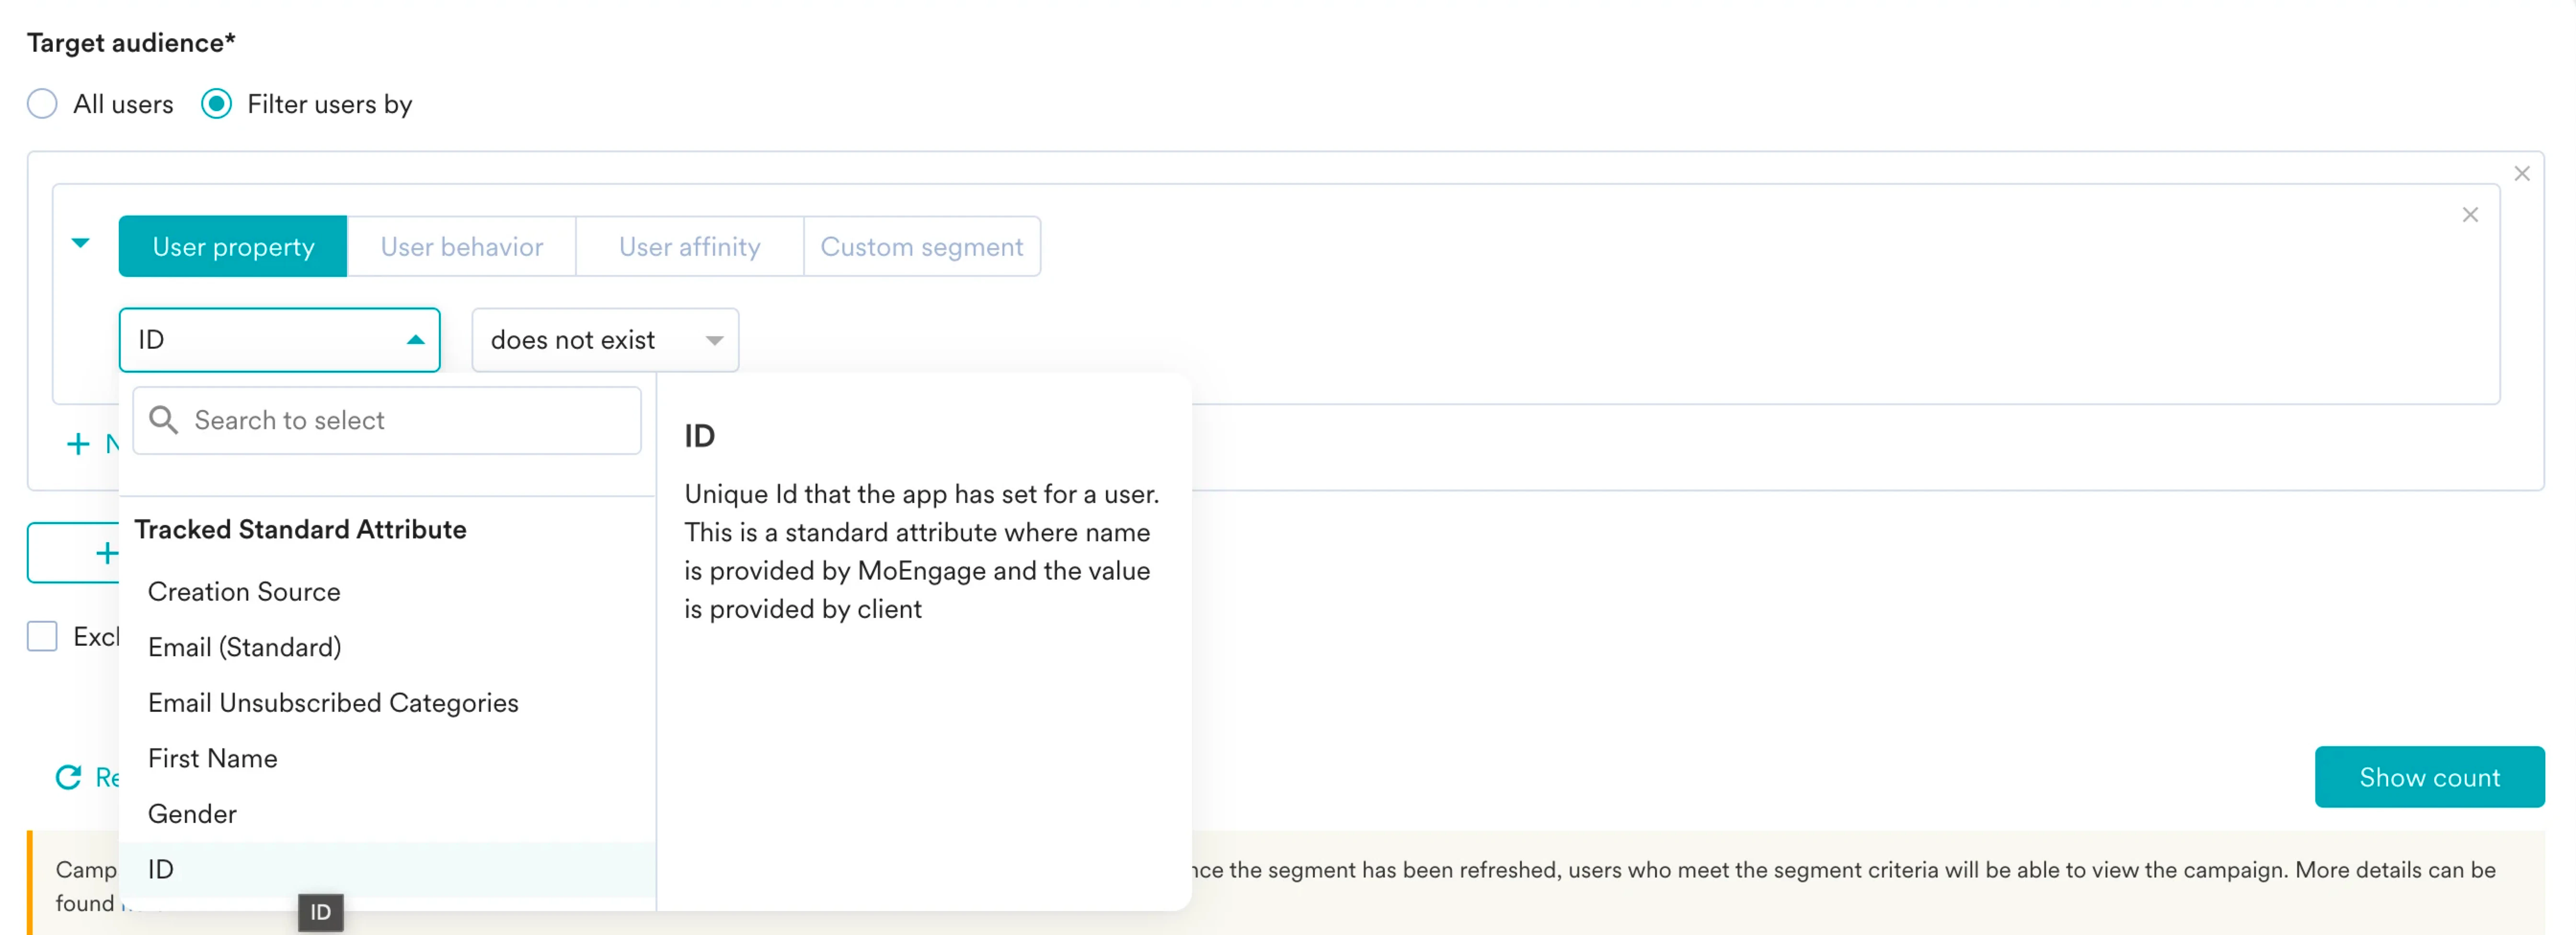Screen dimensions: 2576x935
Task: Click the search magnifier icon in dropdown
Action: click(x=163, y=420)
